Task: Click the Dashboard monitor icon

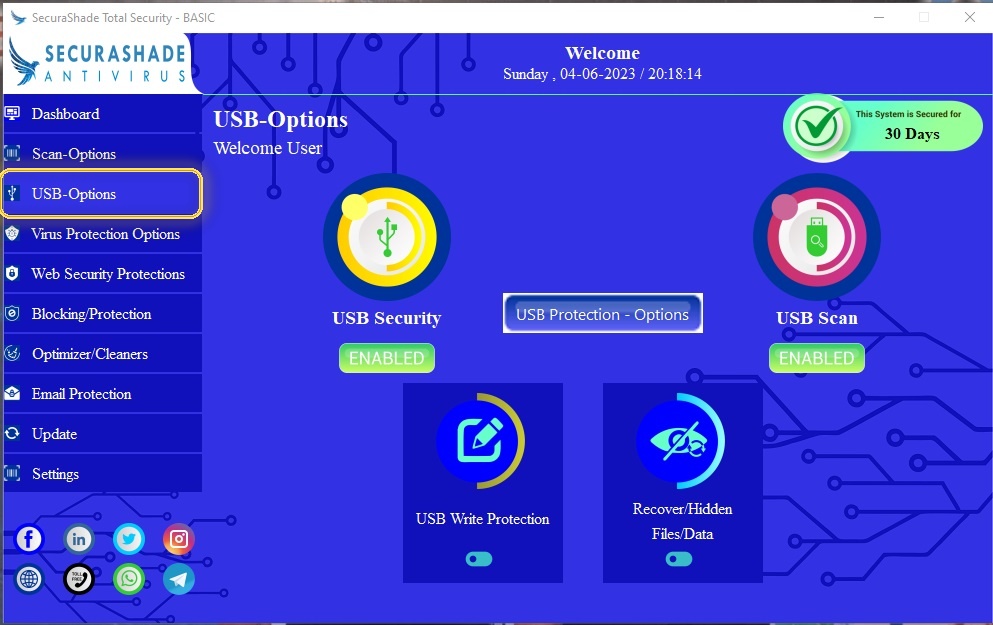Action: click(x=12, y=113)
